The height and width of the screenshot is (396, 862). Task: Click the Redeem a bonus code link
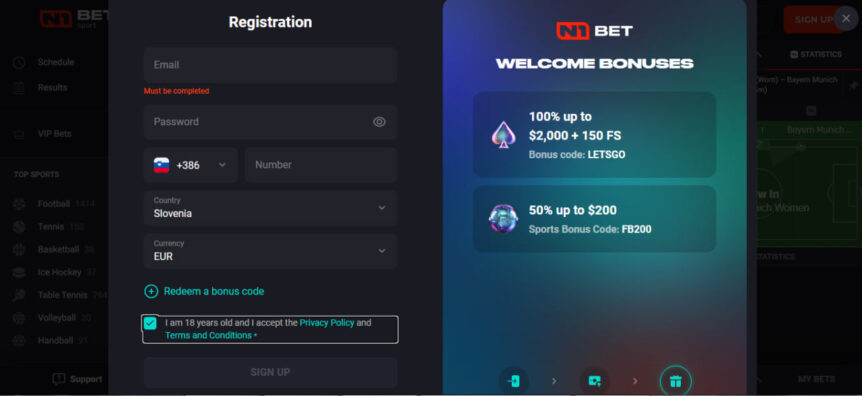(214, 292)
